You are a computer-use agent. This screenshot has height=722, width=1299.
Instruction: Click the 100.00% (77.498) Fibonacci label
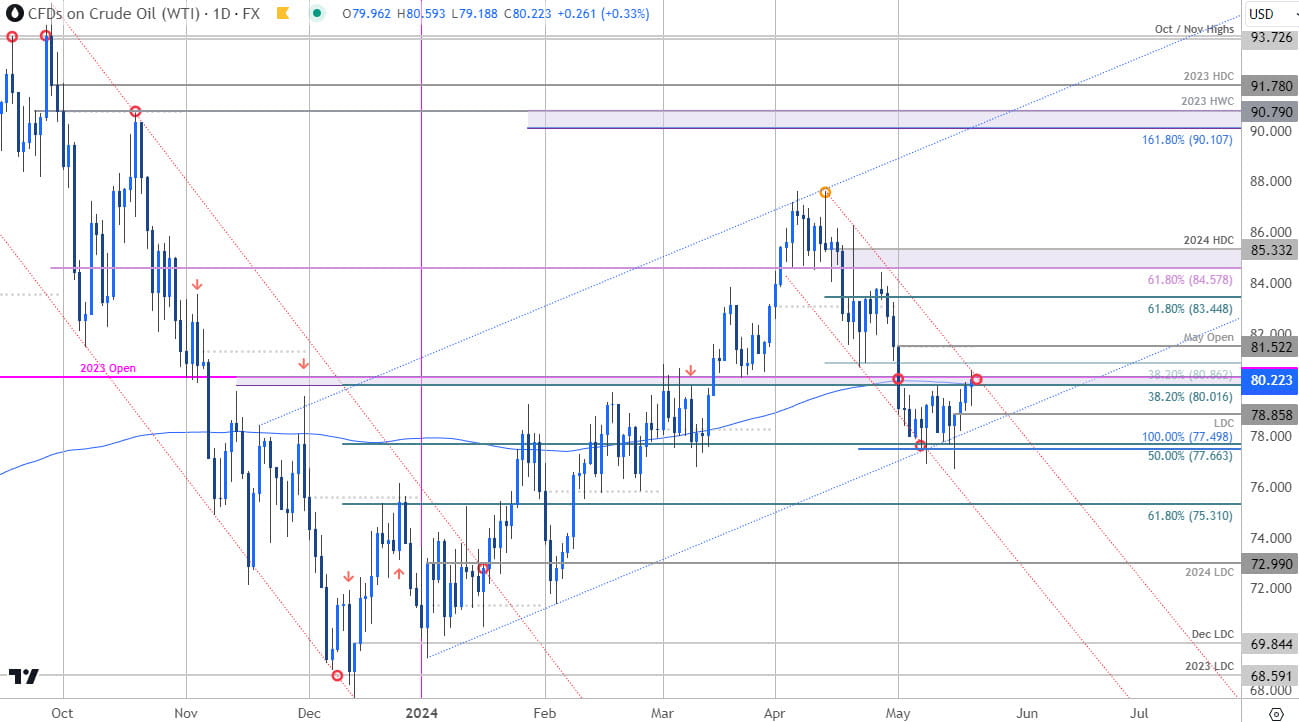click(x=1185, y=437)
